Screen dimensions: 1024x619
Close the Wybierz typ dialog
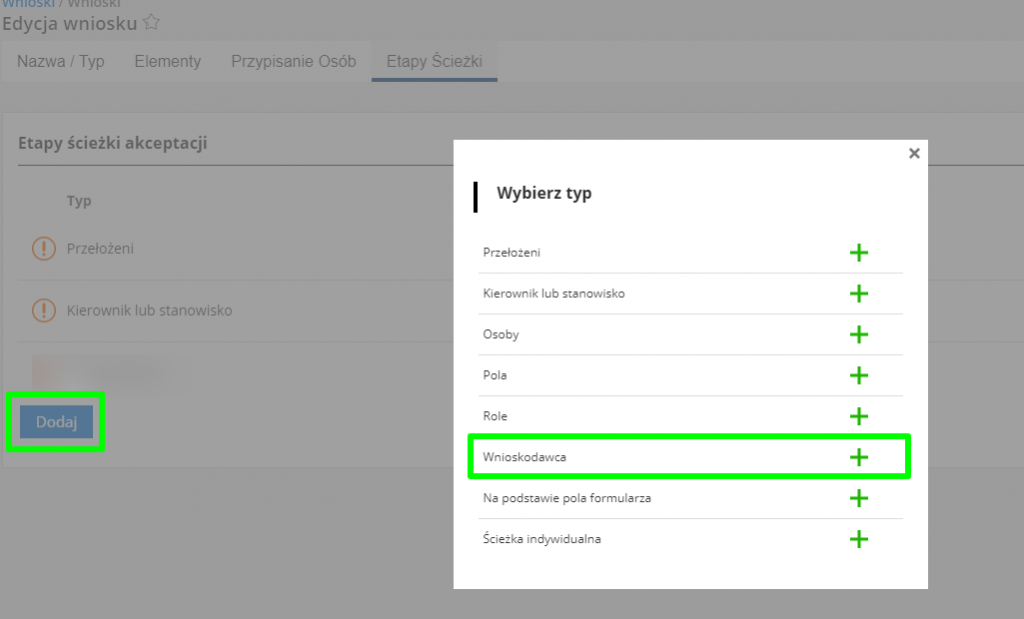click(914, 153)
